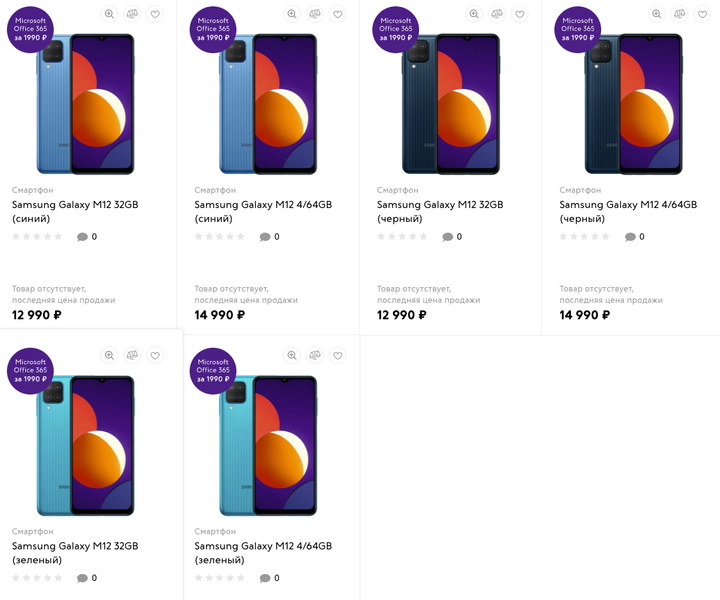Toggle wishlist heart on green M12 4/64GB
The image size is (720, 600).
(338, 355)
